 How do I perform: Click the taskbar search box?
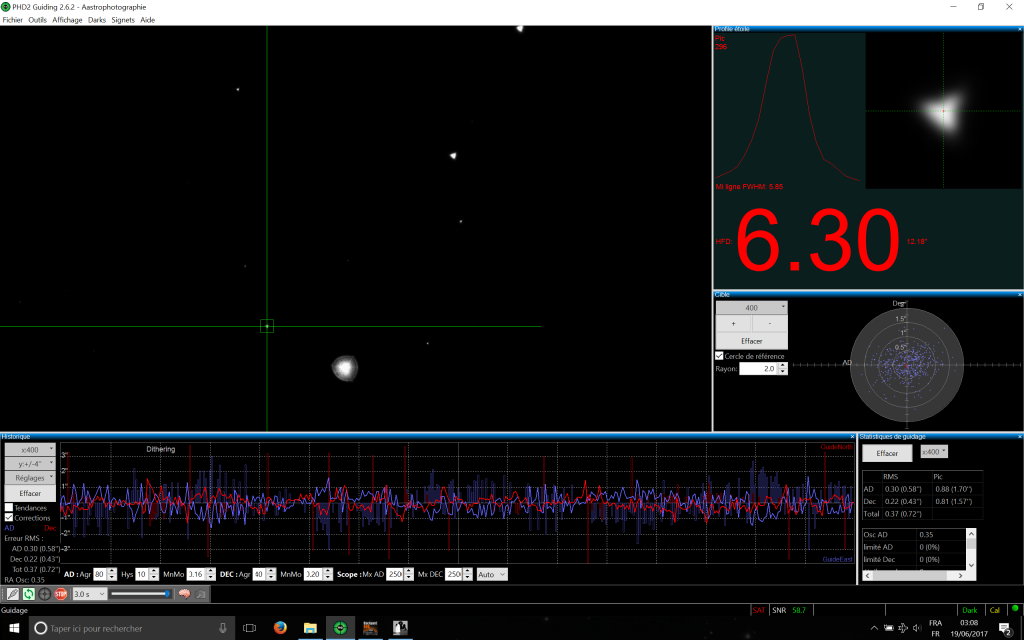click(x=131, y=628)
